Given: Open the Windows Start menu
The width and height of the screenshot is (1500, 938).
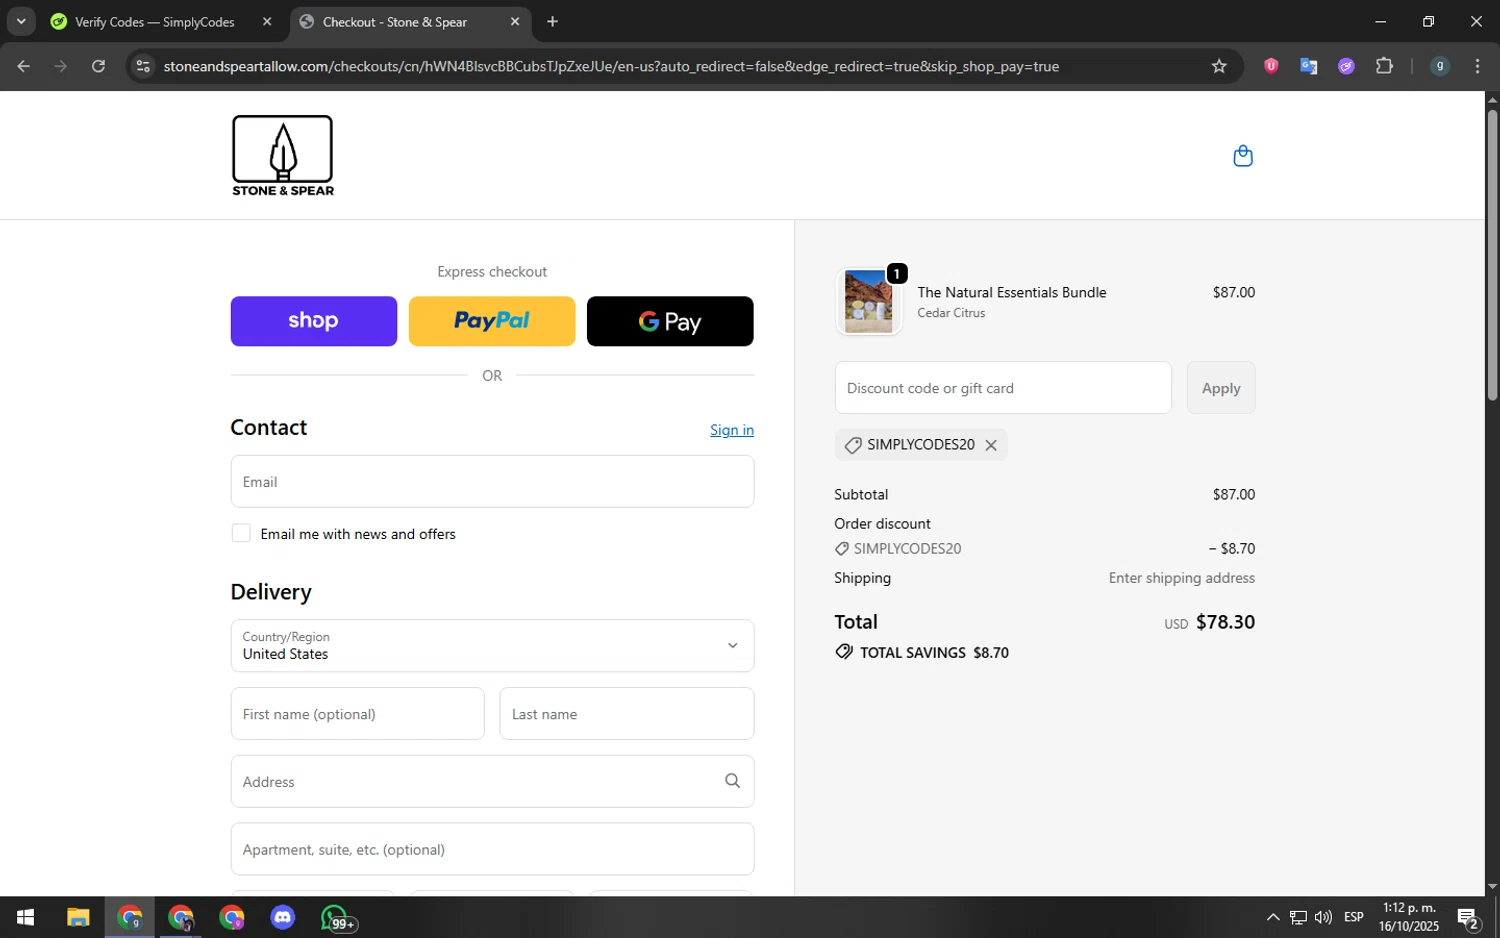Looking at the screenshot, I should 25,917.
